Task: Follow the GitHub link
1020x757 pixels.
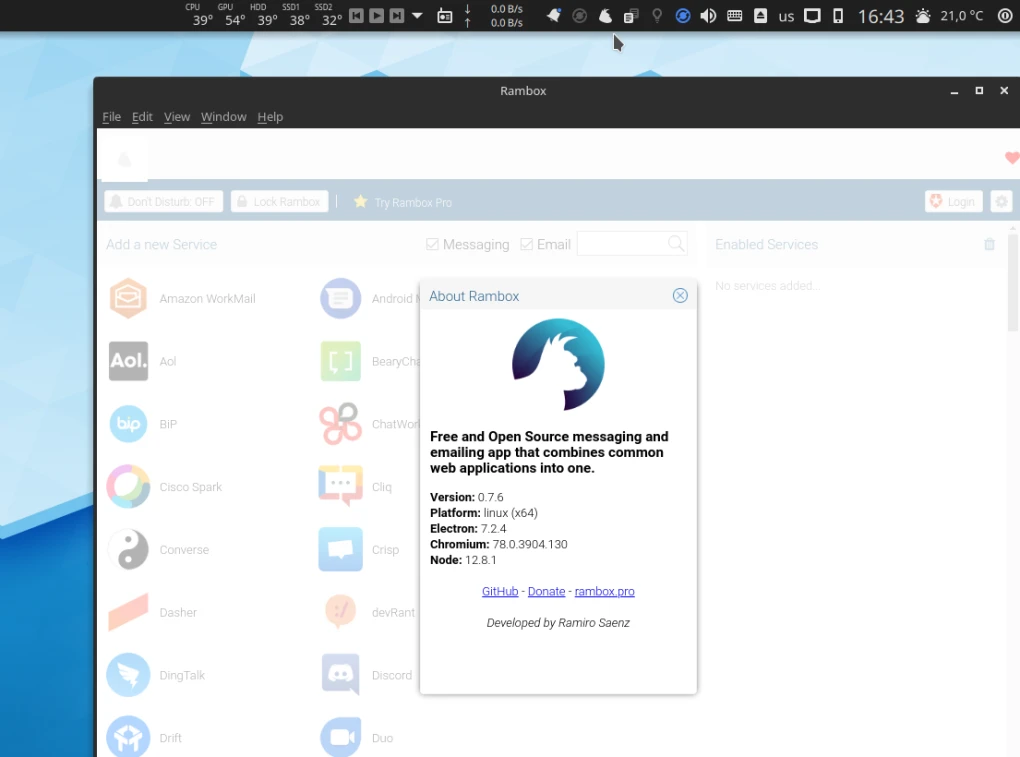Action: [500, 591]
